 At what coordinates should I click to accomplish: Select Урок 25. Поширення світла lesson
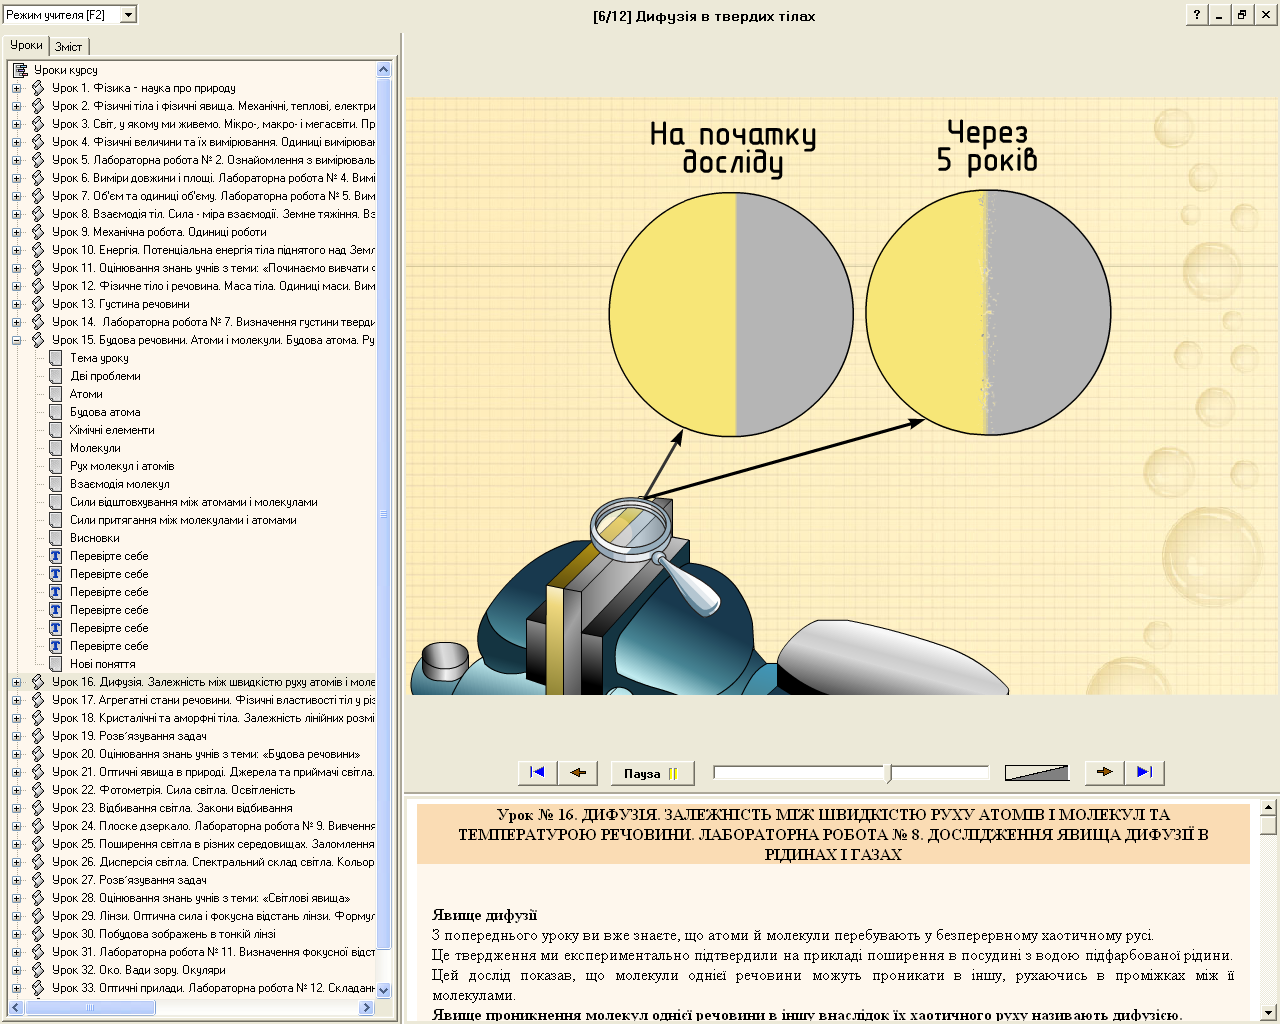coord(214,844)
